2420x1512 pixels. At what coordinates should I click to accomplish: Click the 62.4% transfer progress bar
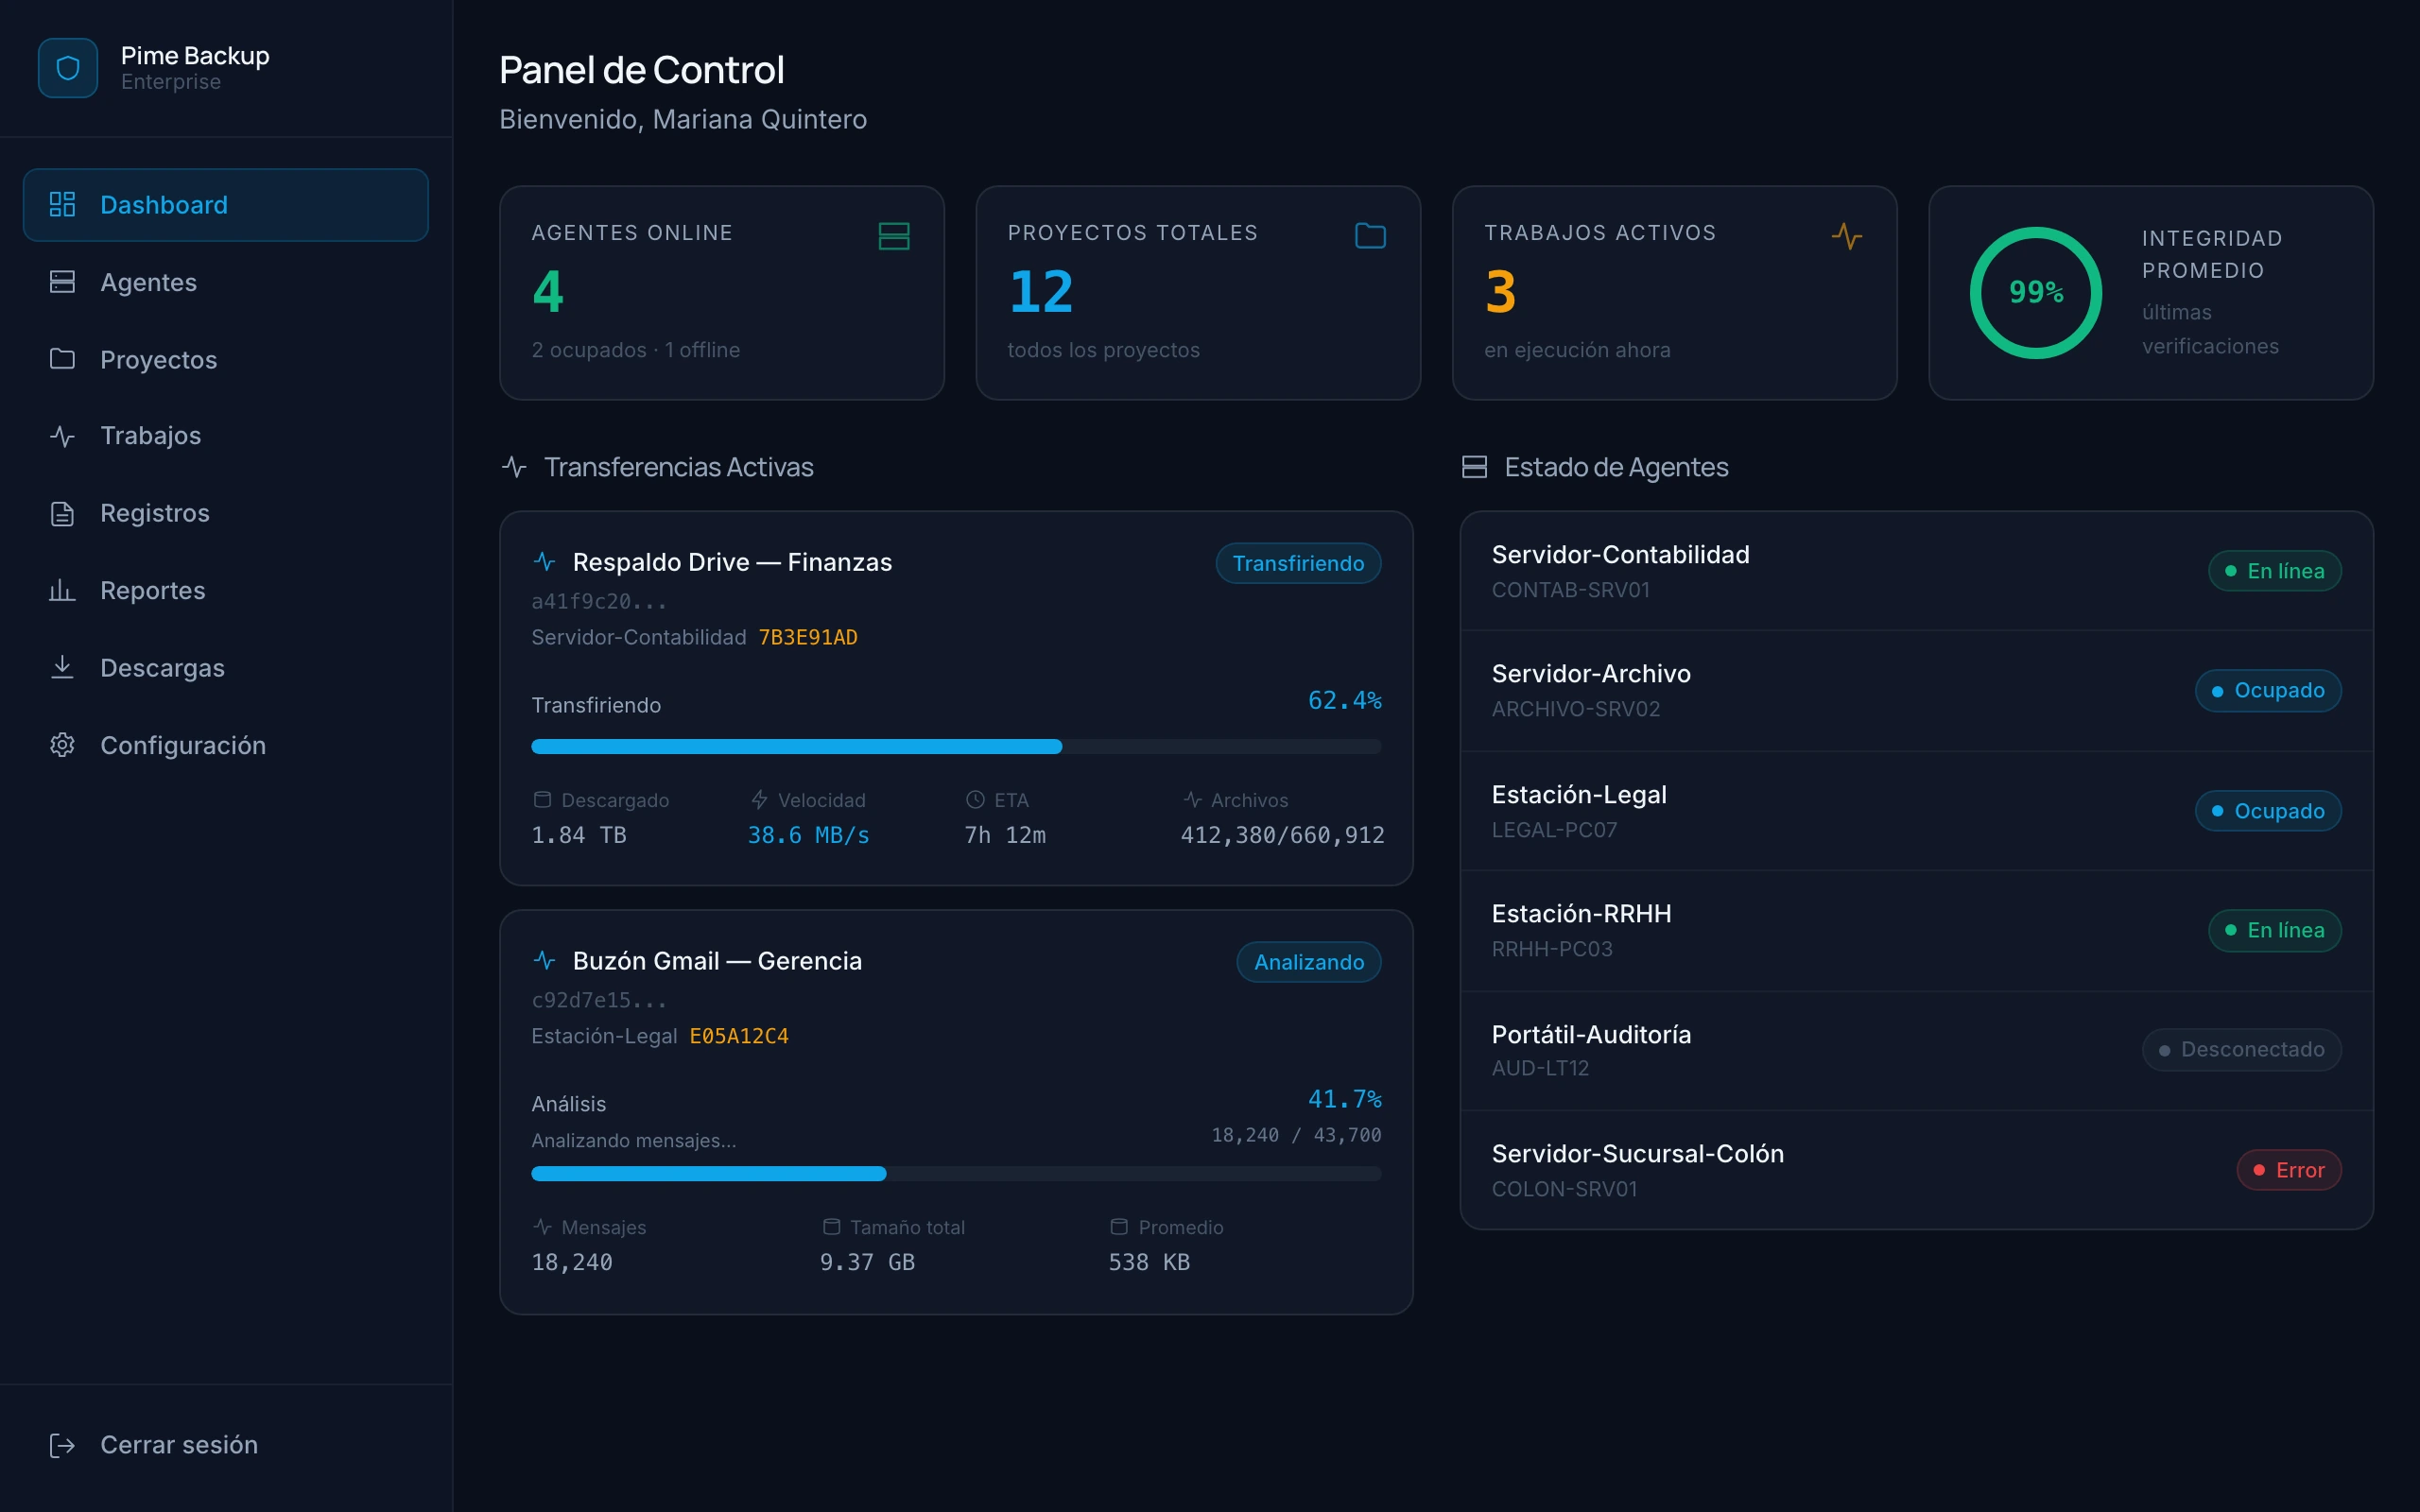click(x=956, y=746)
